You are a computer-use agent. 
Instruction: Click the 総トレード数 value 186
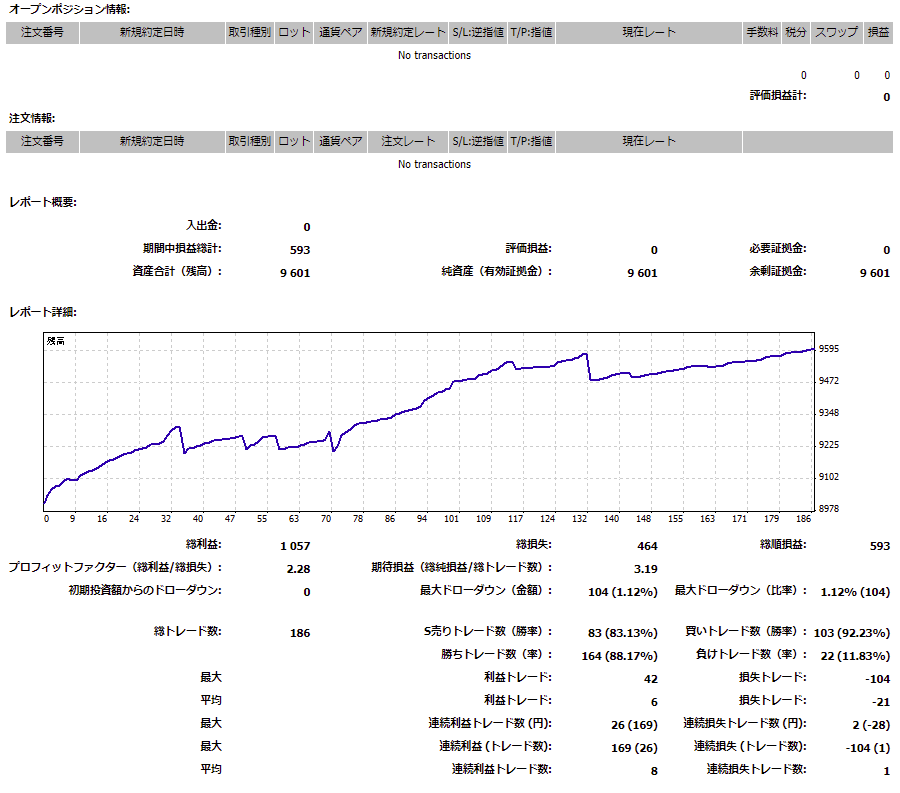pyautogui.click(x=298, y=633)
